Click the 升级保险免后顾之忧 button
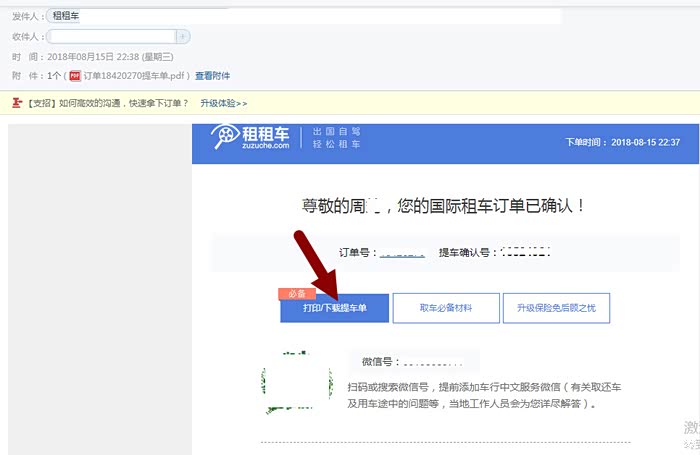This screenshot has width=700, height=455. (556, 308)
